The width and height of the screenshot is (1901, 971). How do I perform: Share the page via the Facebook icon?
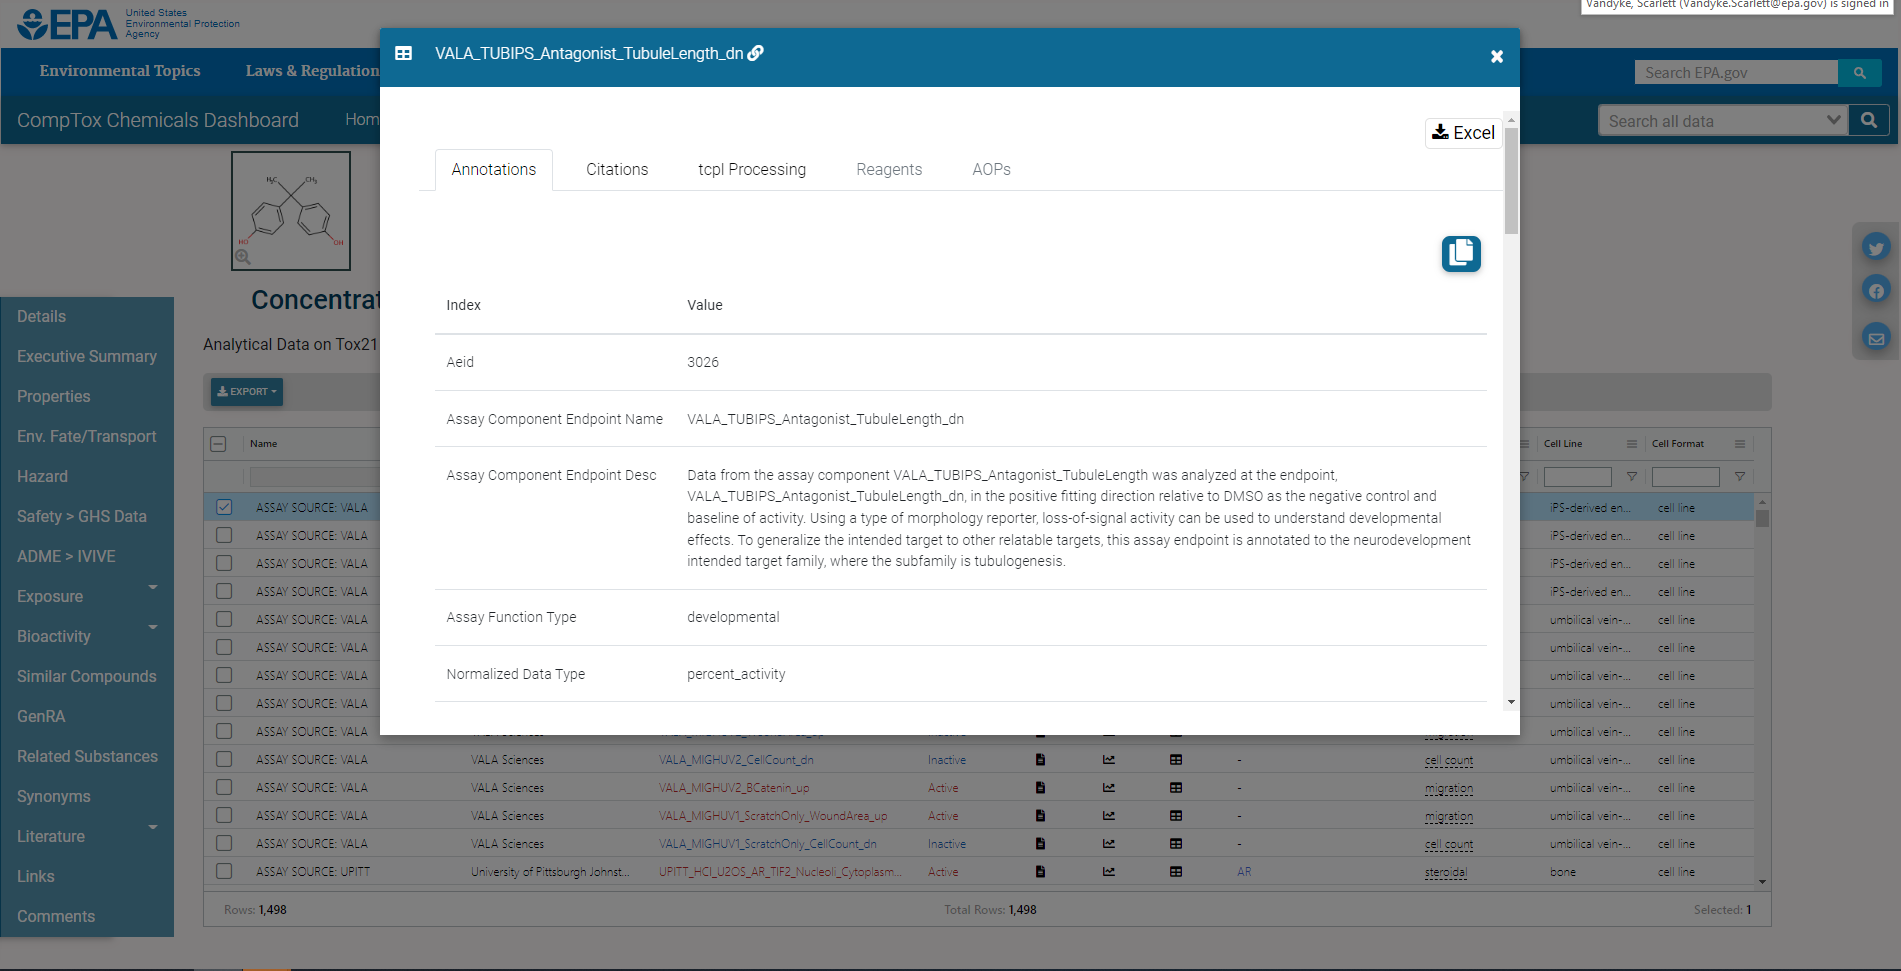(x=1876, y=290)
